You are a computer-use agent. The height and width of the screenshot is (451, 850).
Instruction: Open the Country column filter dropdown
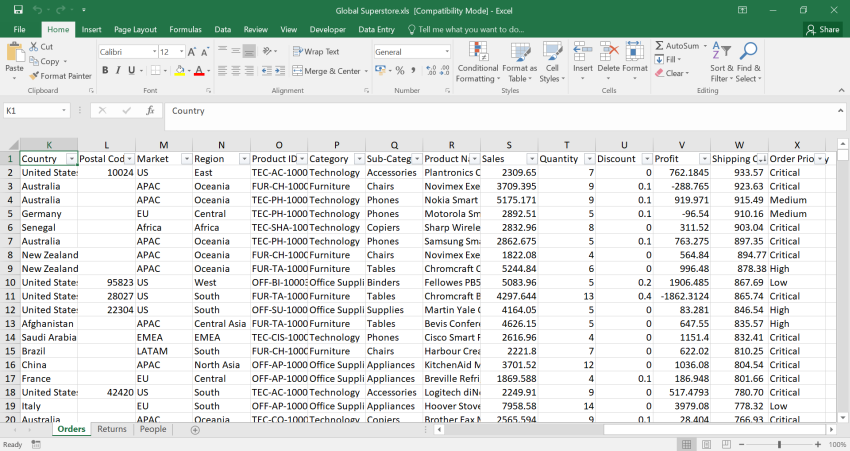tap(71, 159)
